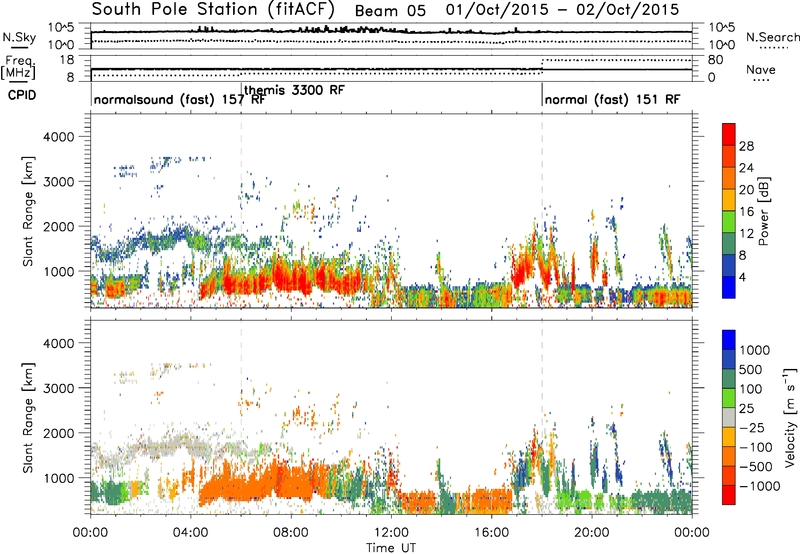Click the dashed 18:00 CPID-change line in power panel
This screenshot has width=800, height=554.
pyautogui.click(x=542, y=211)
